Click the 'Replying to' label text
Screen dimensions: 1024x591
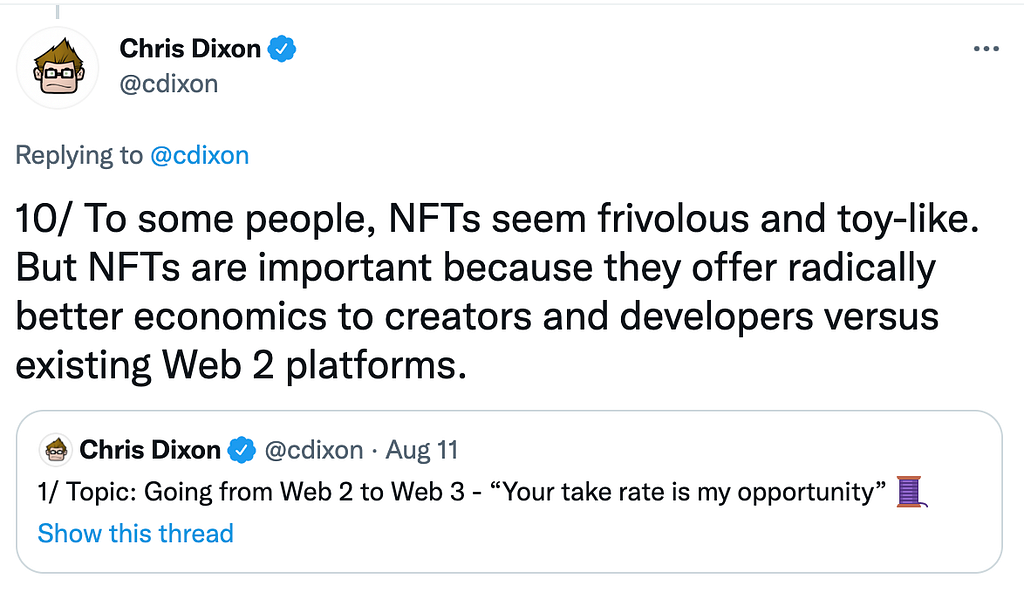[79, 155]
